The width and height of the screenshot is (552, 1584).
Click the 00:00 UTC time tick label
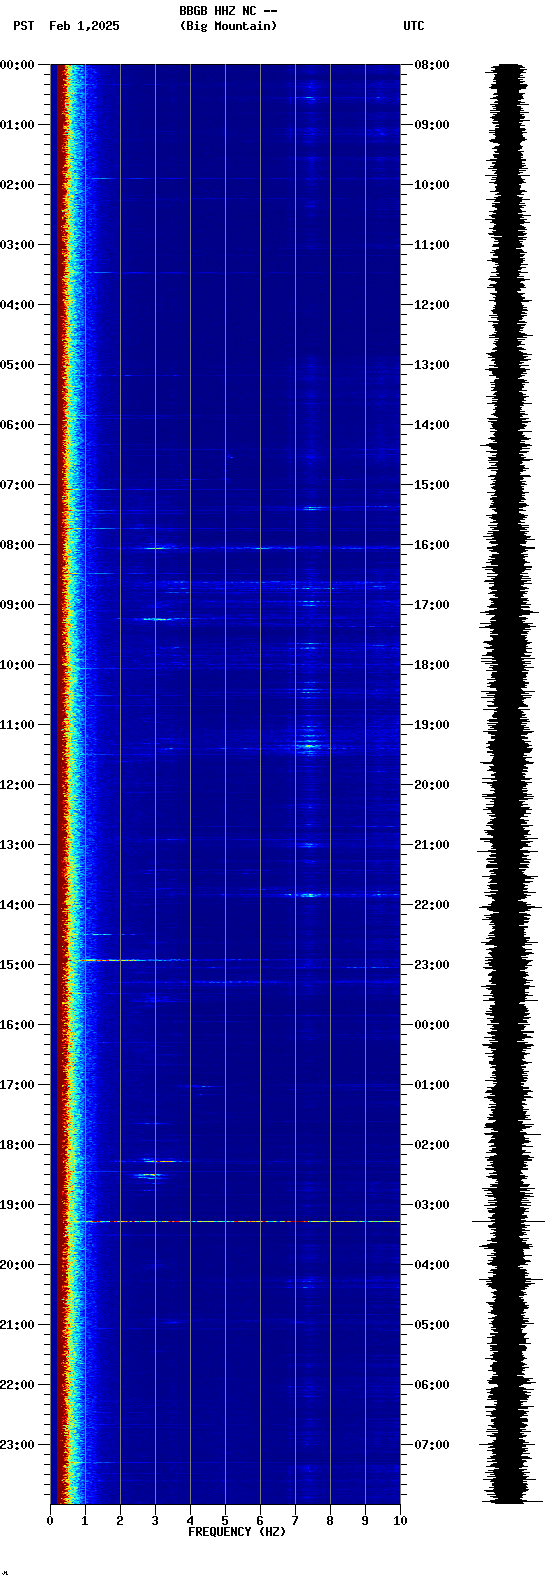tap(432, 1025)
